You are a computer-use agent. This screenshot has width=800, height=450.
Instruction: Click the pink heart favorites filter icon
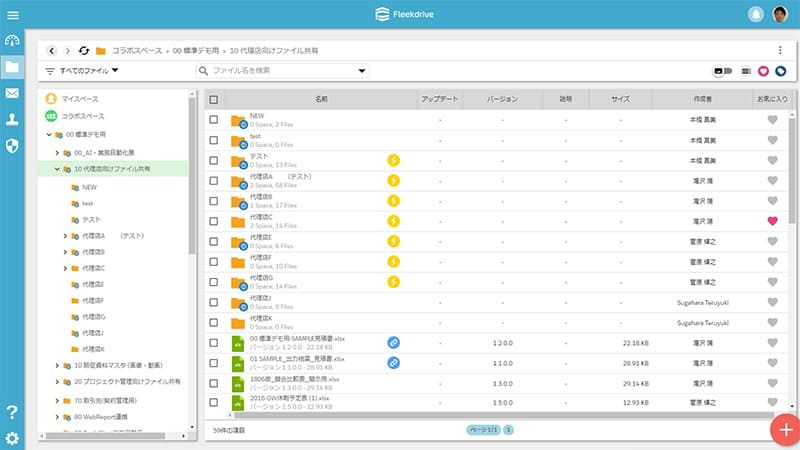click(x=763, y=71)
